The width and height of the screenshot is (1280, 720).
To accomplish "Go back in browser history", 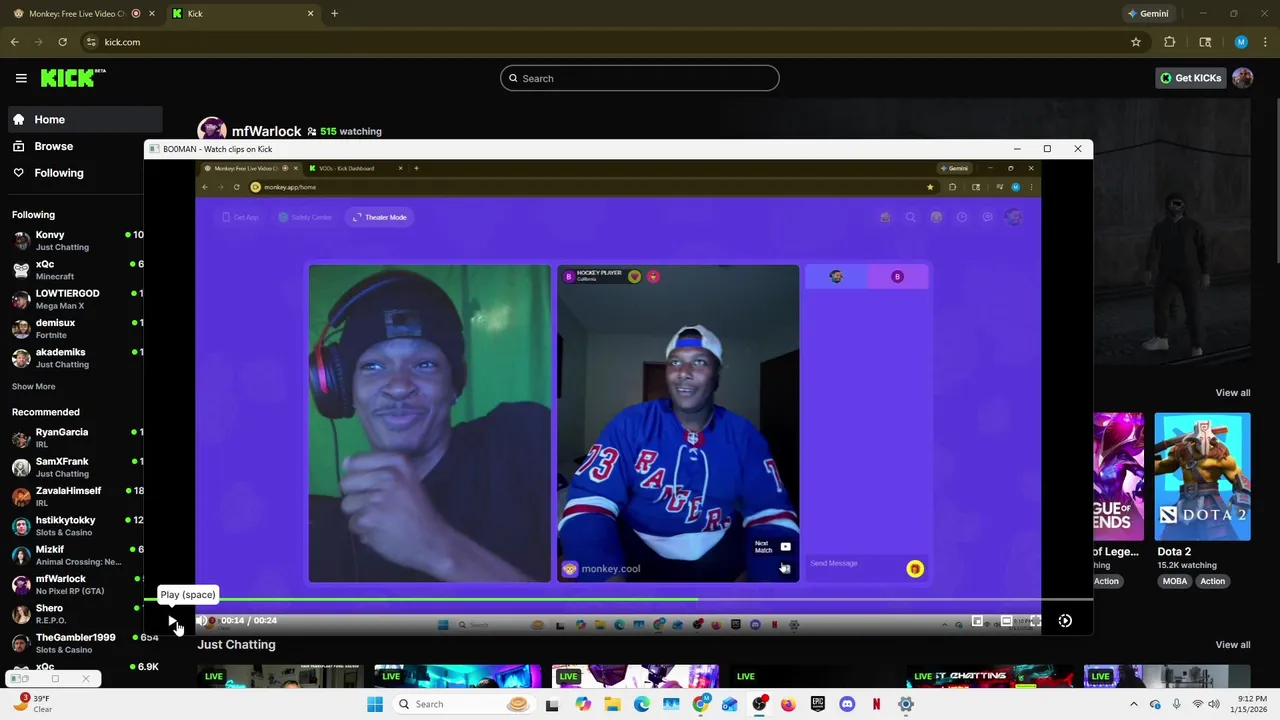I will click(14, 42).
